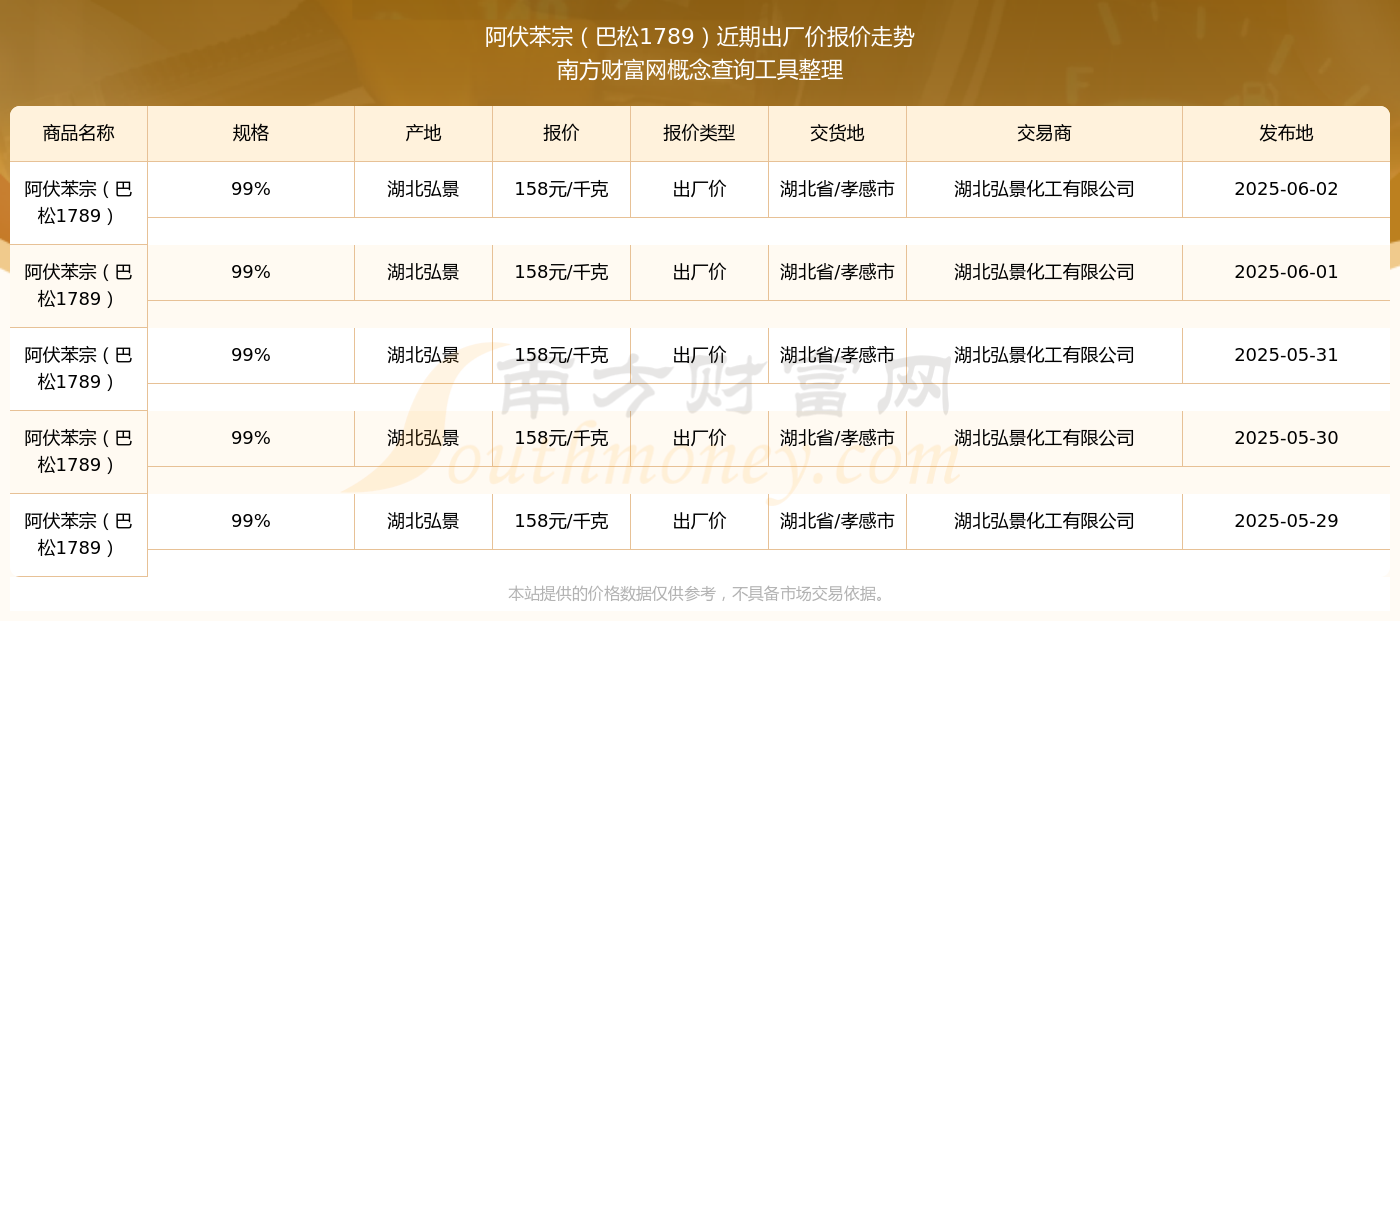Click 出厂价 in the 2025-05-30 row
Screen dimensions: 1400x1205
click(x=699, y=438)
